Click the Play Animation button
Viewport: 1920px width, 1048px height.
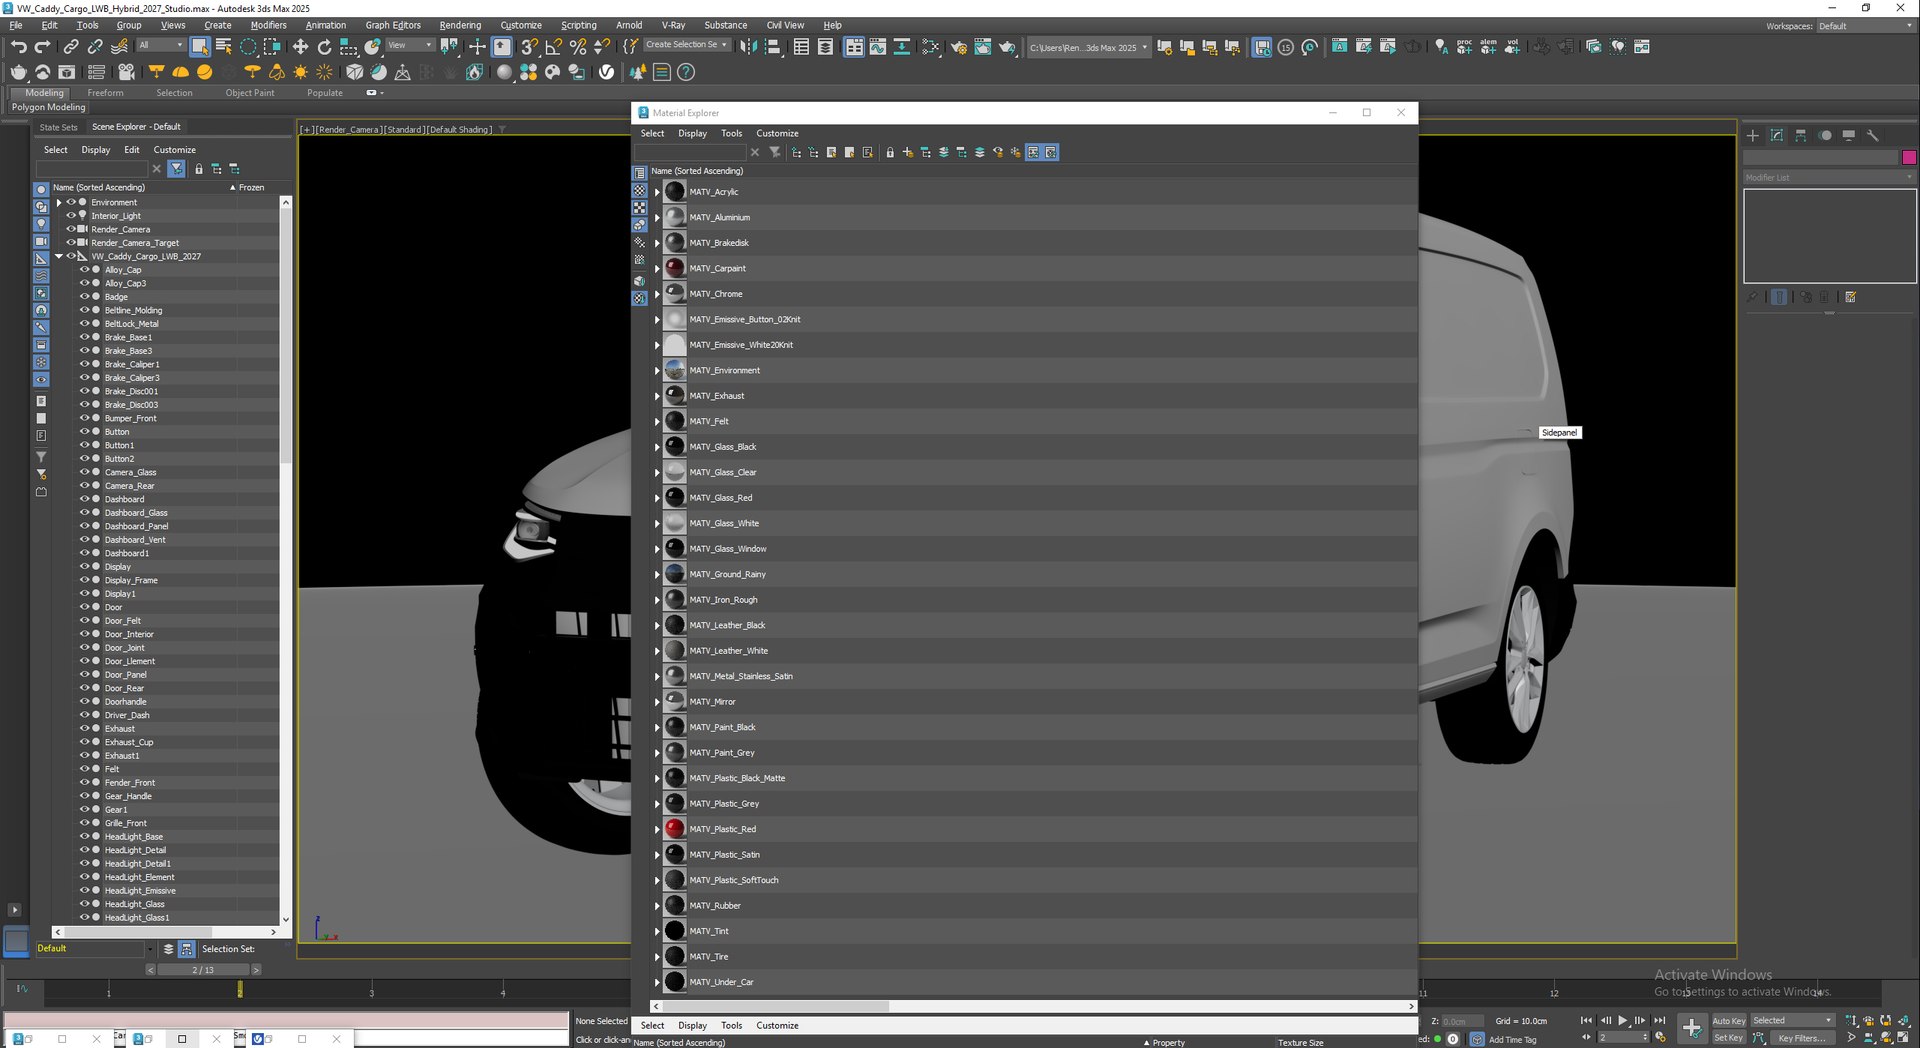tap(1623, 1021)
